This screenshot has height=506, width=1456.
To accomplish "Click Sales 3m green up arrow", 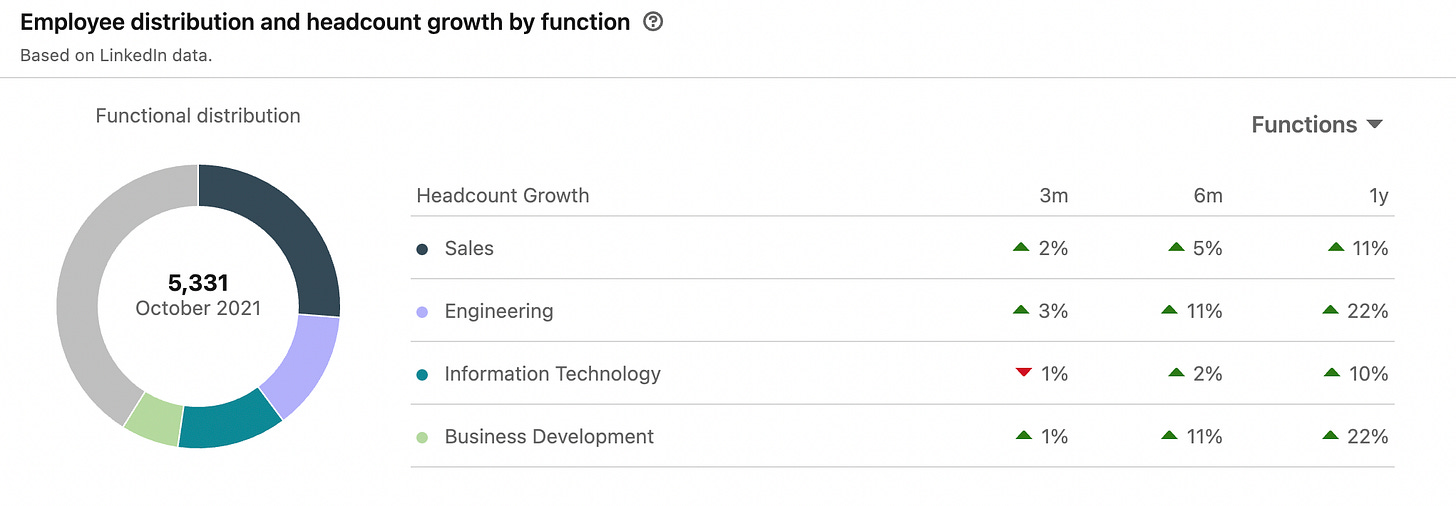I will [x=1021, y=247].
